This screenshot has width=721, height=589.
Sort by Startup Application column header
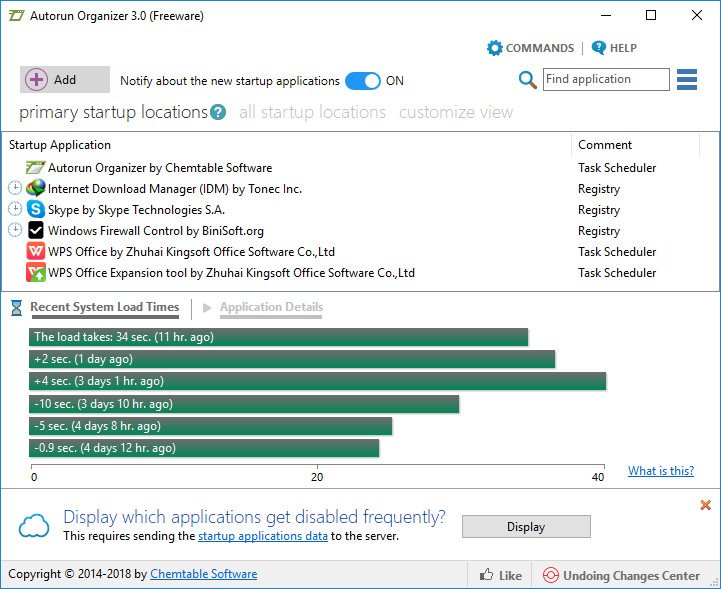click(60, 145)
